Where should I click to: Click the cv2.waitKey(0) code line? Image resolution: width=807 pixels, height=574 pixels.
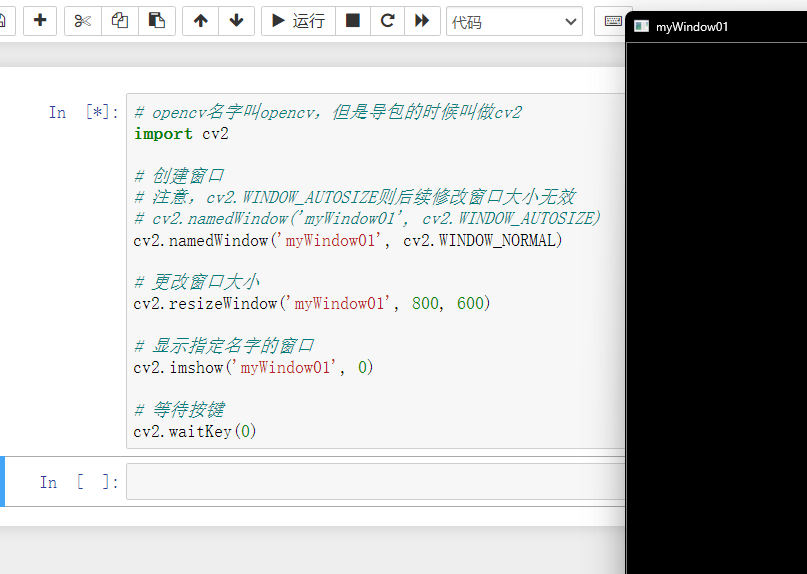click(x=195, y=431)
